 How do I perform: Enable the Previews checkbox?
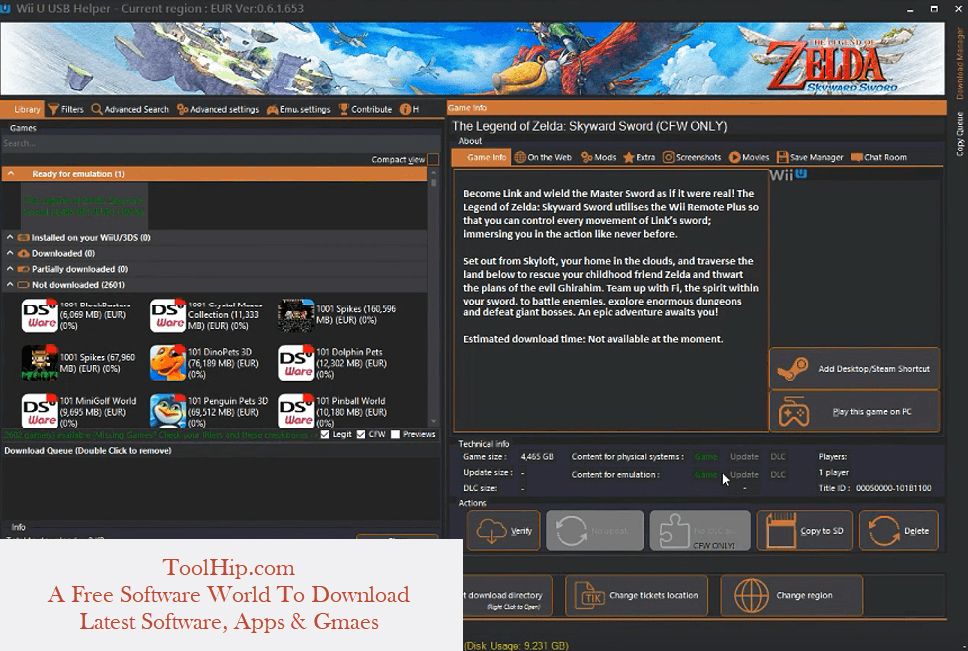(396, 434)
